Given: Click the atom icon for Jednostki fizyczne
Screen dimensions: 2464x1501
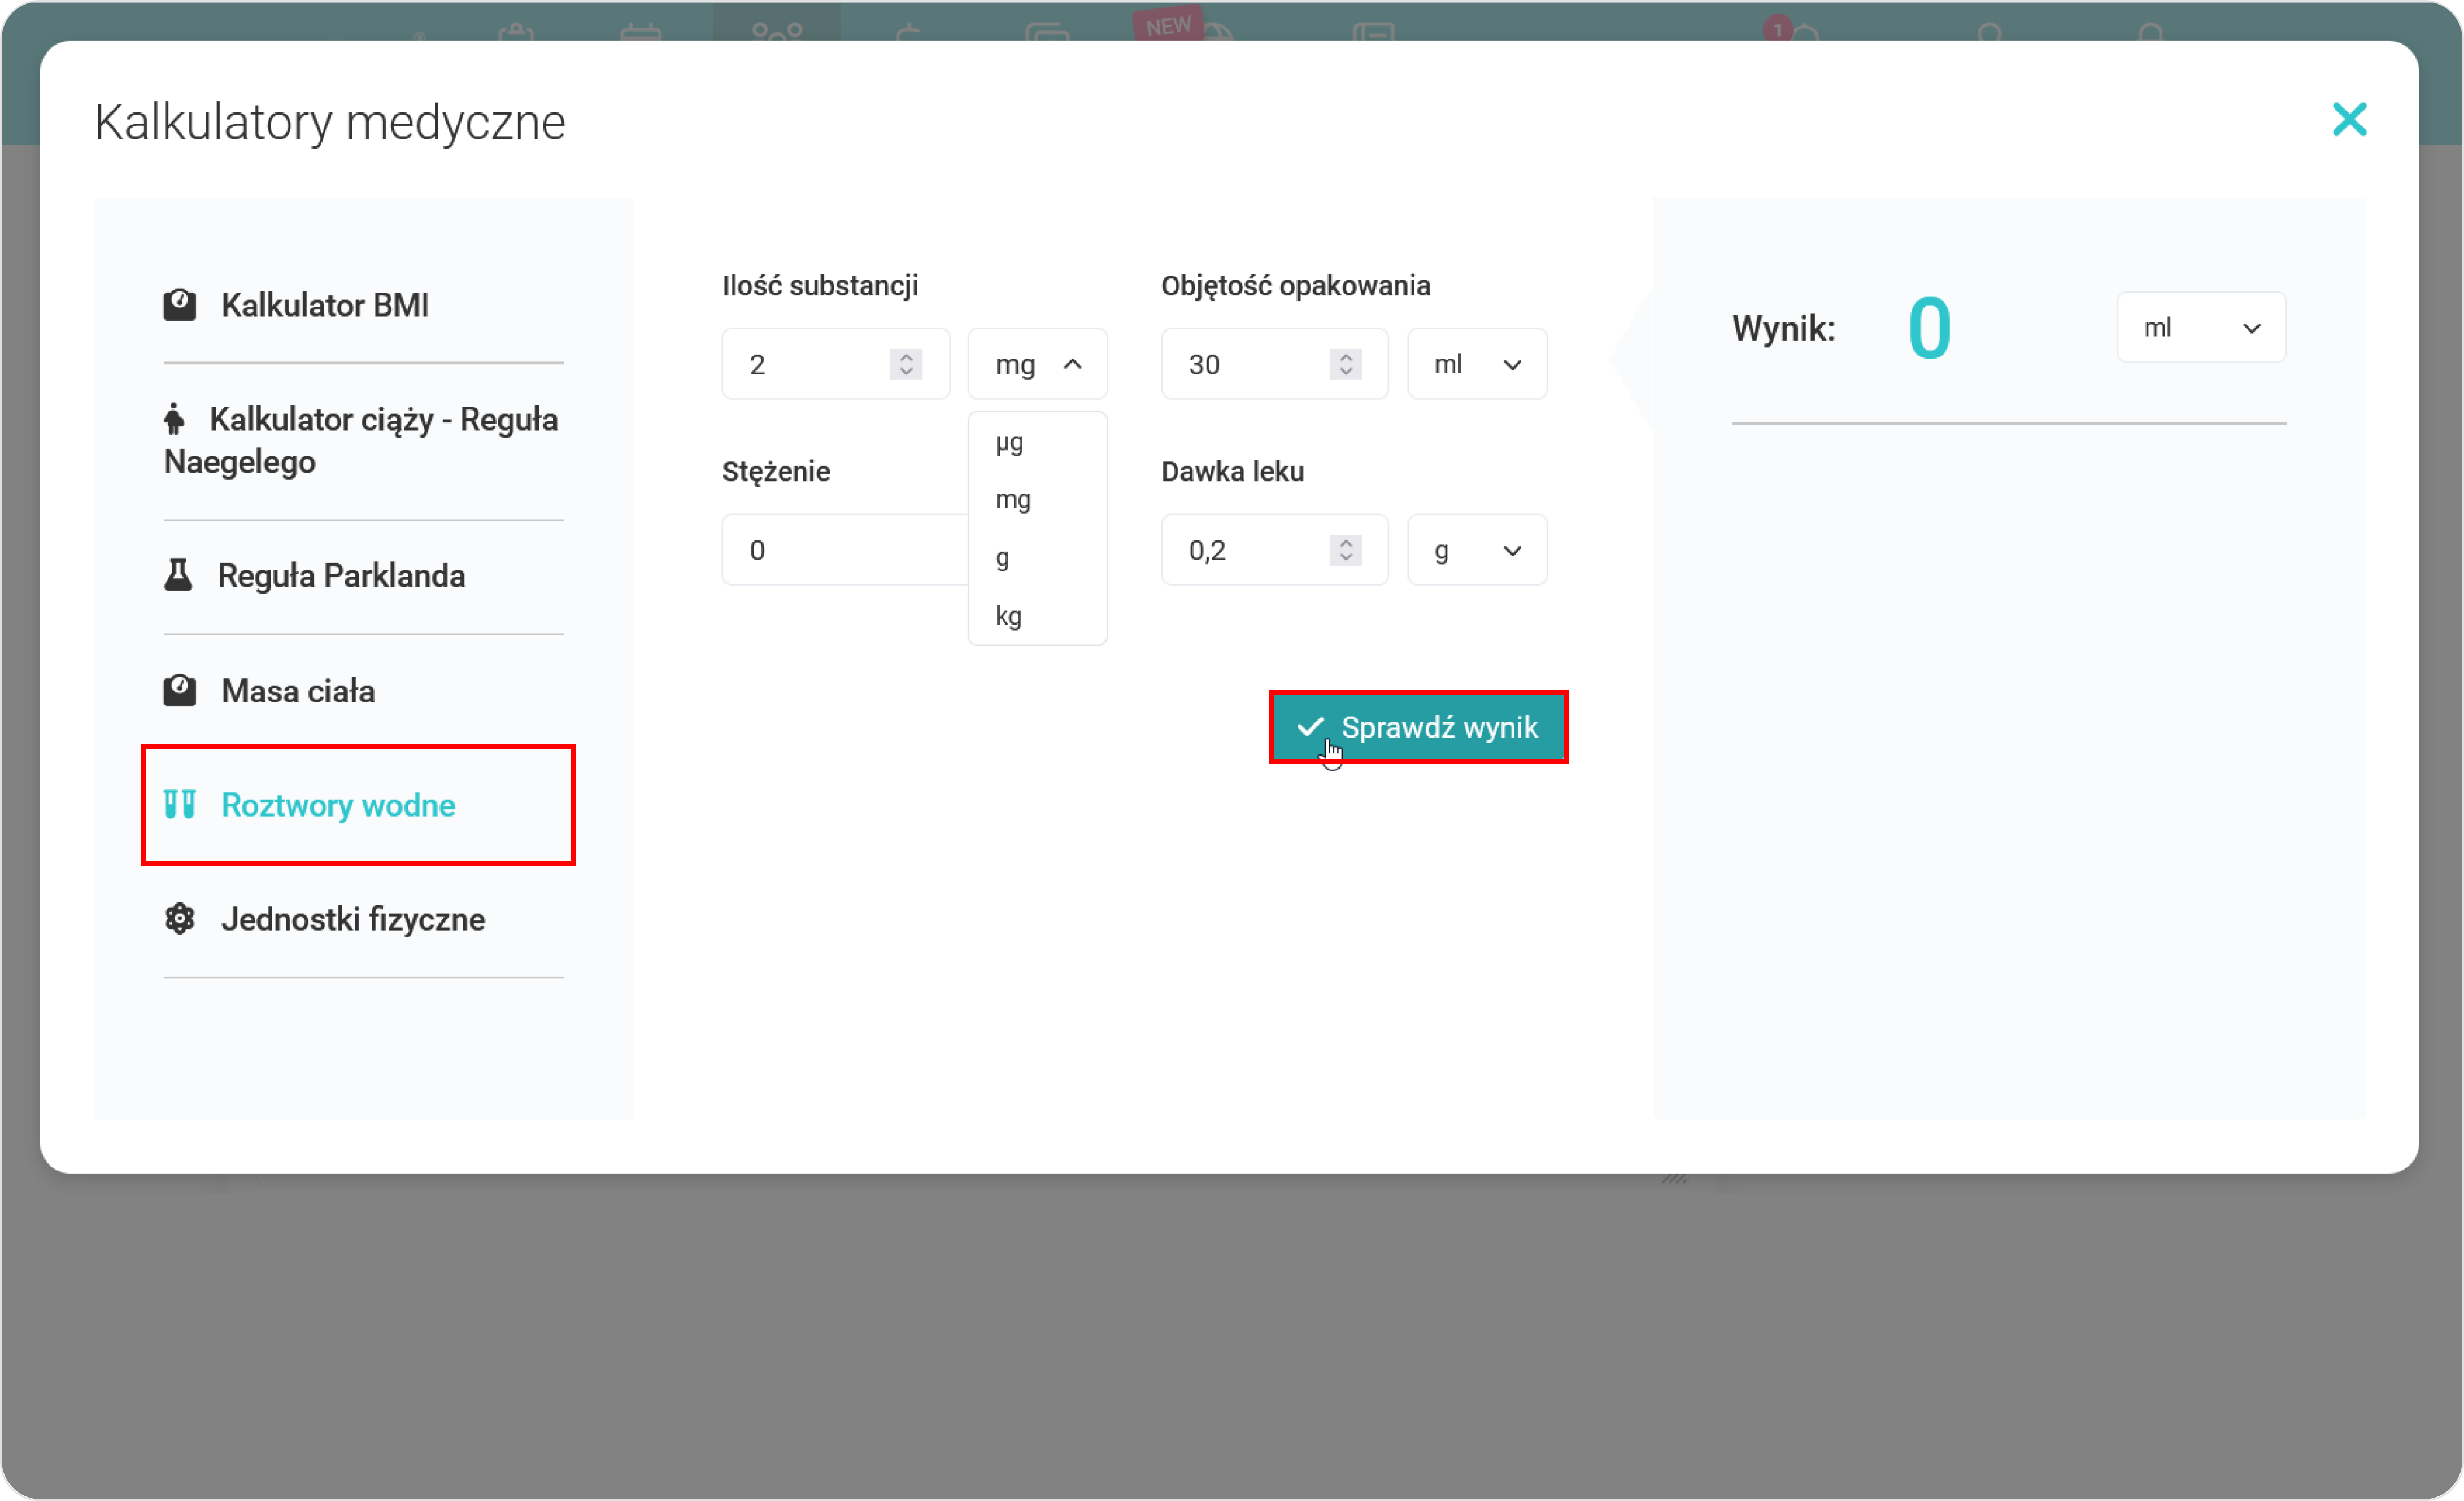Looking at the screenshot, I should click(180, 918).
